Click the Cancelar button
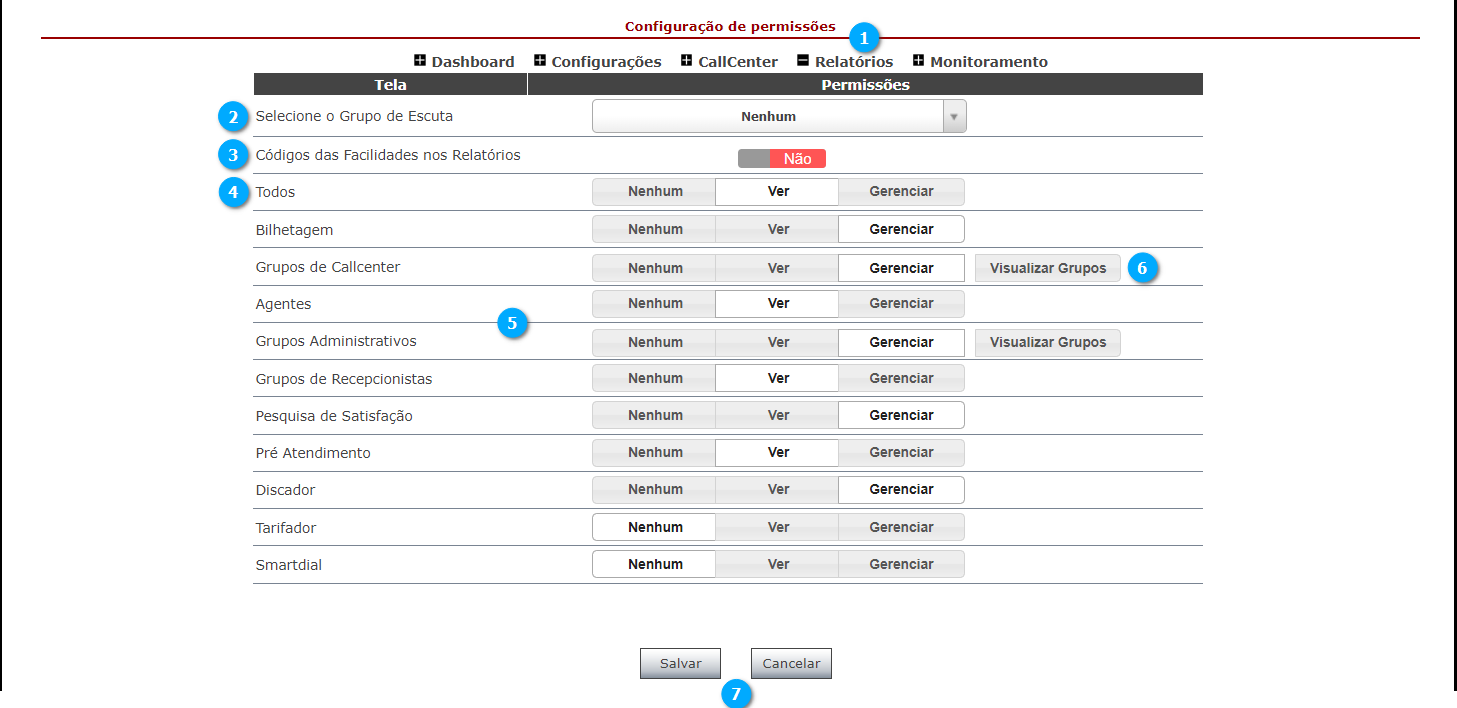This screenshot has width=1457, height=708. pos(791,663)
